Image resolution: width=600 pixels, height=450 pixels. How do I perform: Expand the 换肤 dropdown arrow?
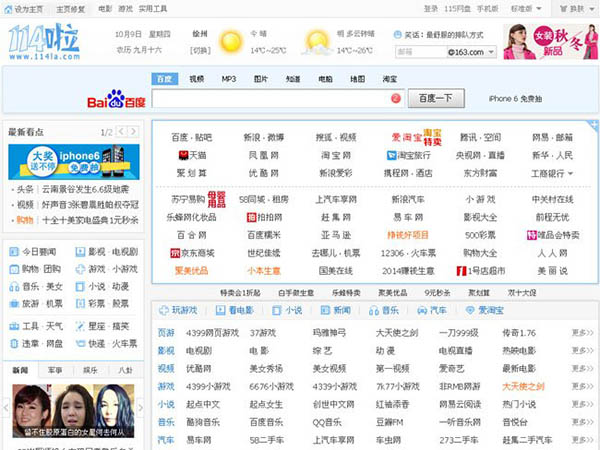[x=590, y=8]
